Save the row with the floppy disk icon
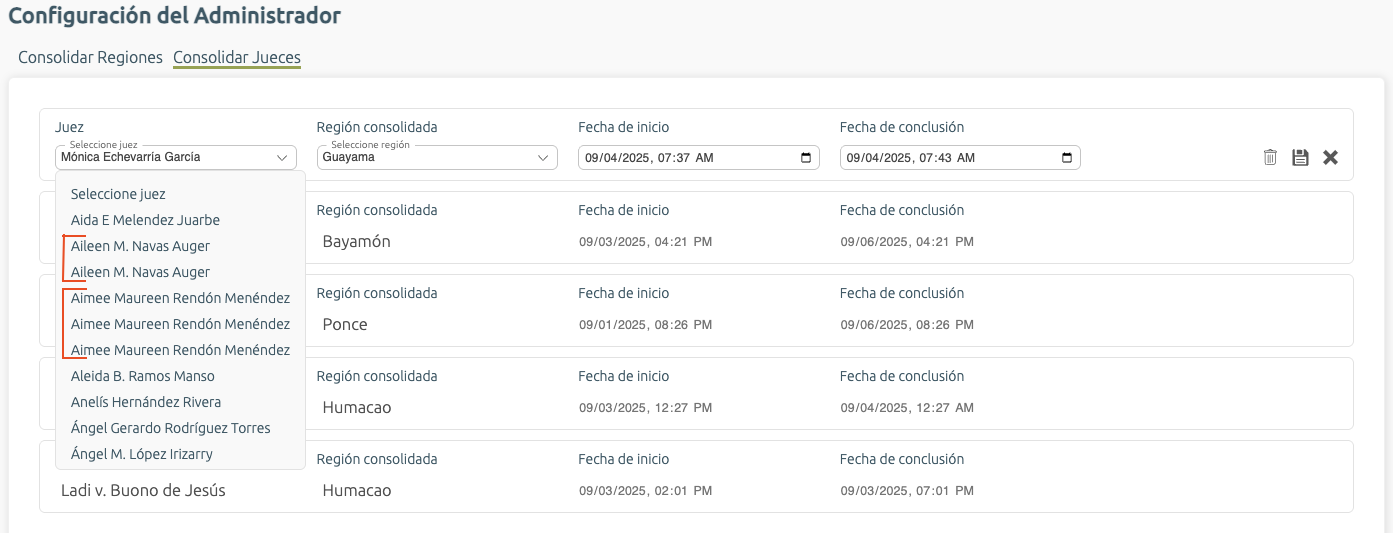1393x533 pixels. click(1300, 157)
